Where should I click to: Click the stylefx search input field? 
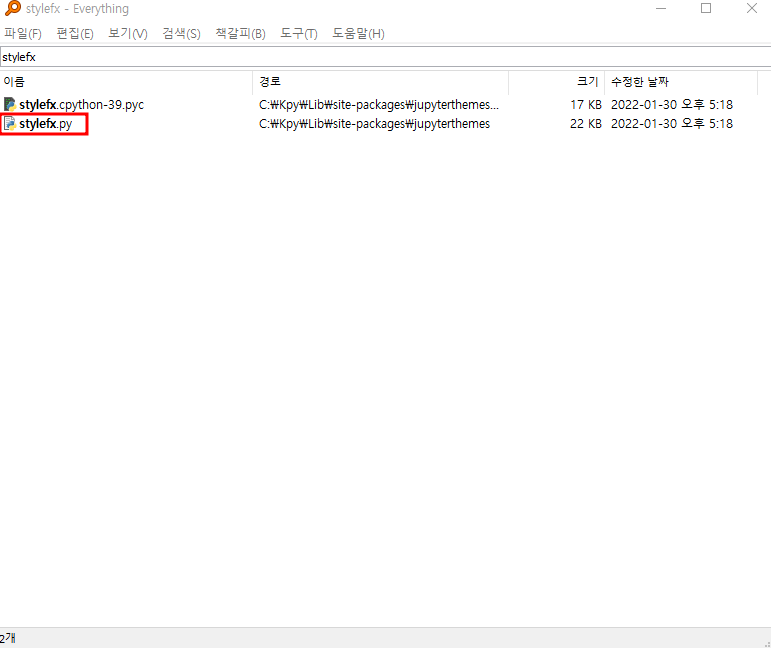coord(386,57)
